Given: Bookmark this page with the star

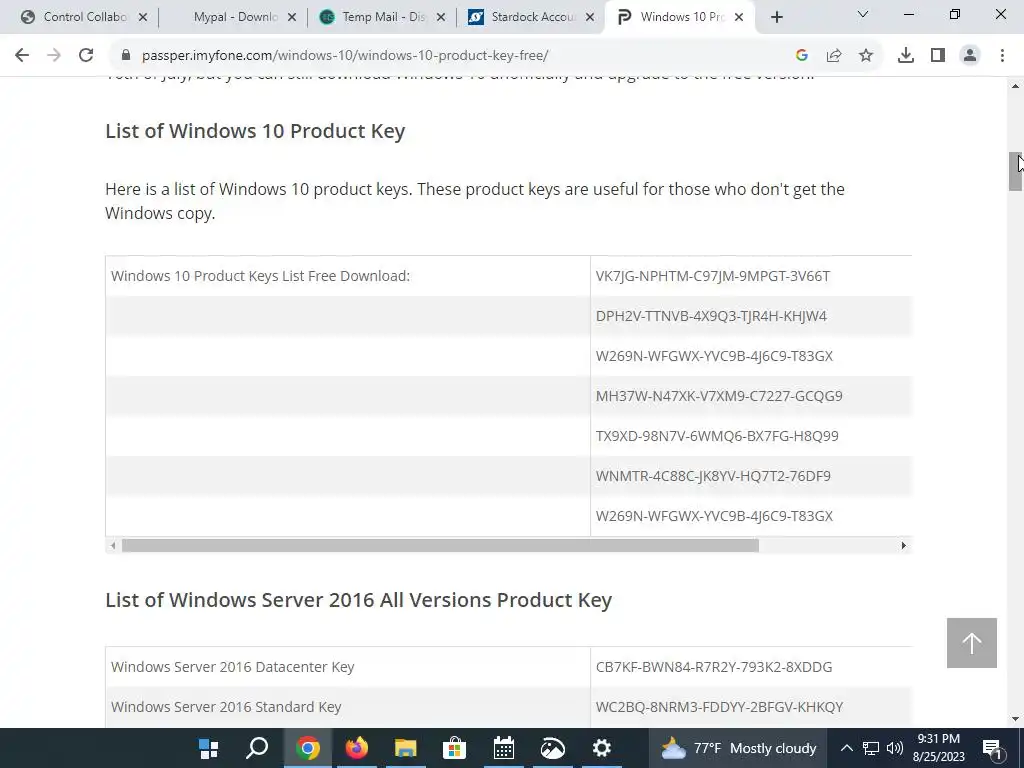Looking at the screenshot, I should click(x=866, y=56).
